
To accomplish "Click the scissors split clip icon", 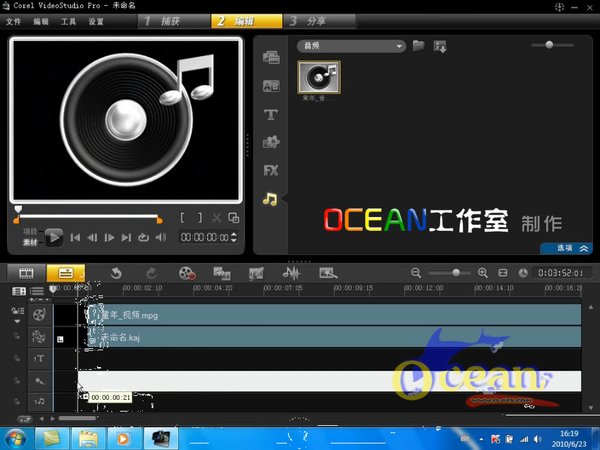I will (x=216, y=217).
